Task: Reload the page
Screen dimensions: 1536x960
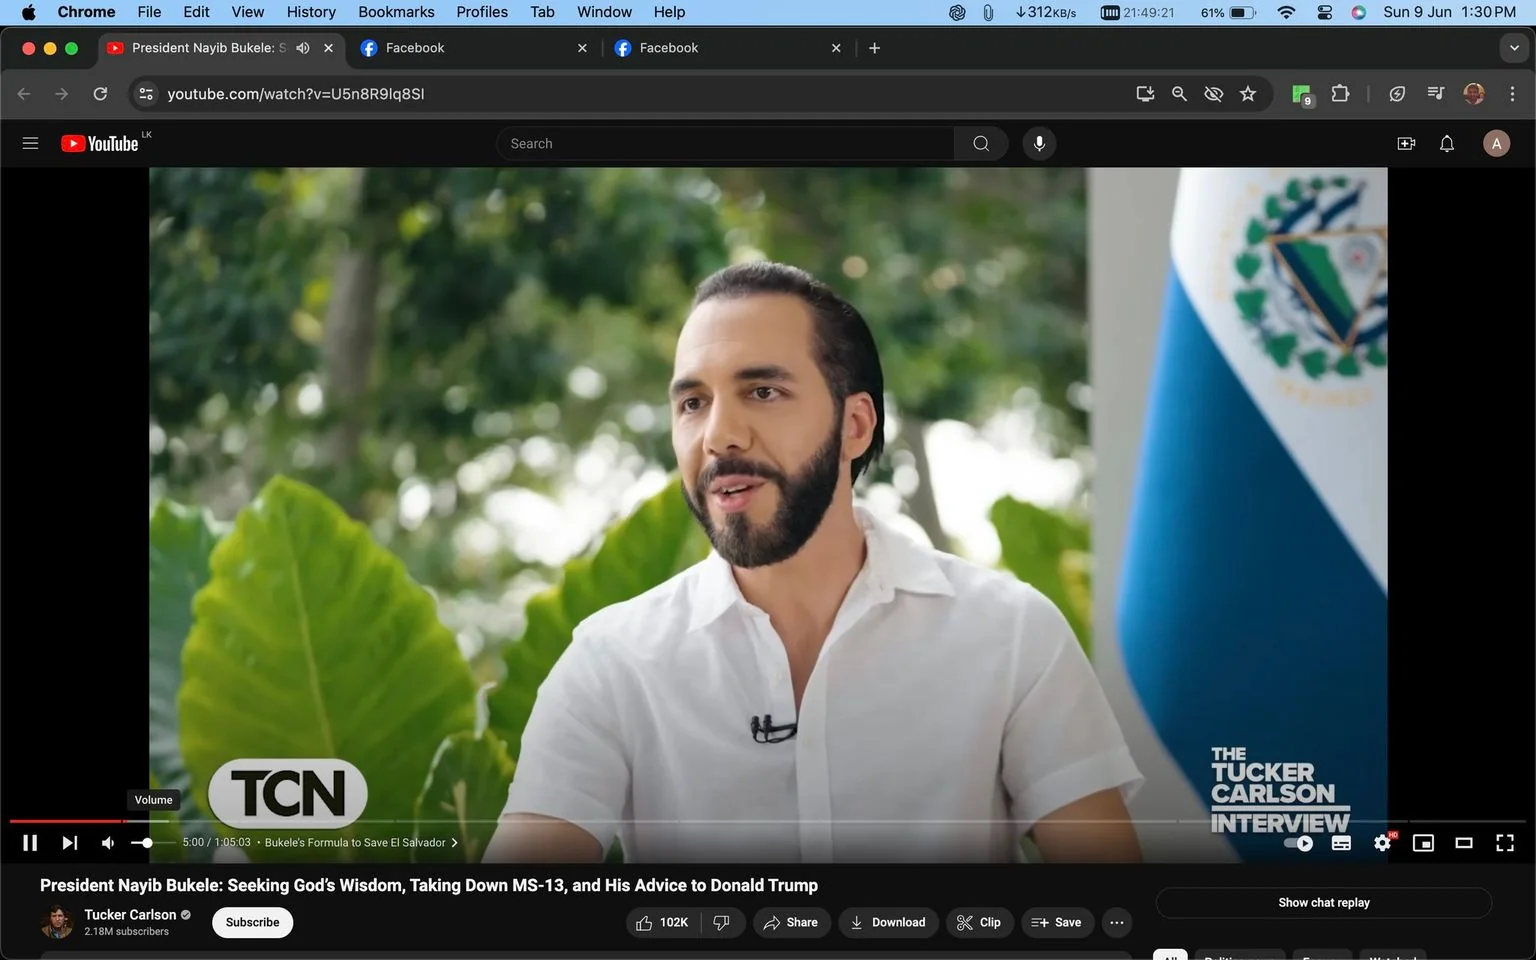Action: (x=100, y=93)
